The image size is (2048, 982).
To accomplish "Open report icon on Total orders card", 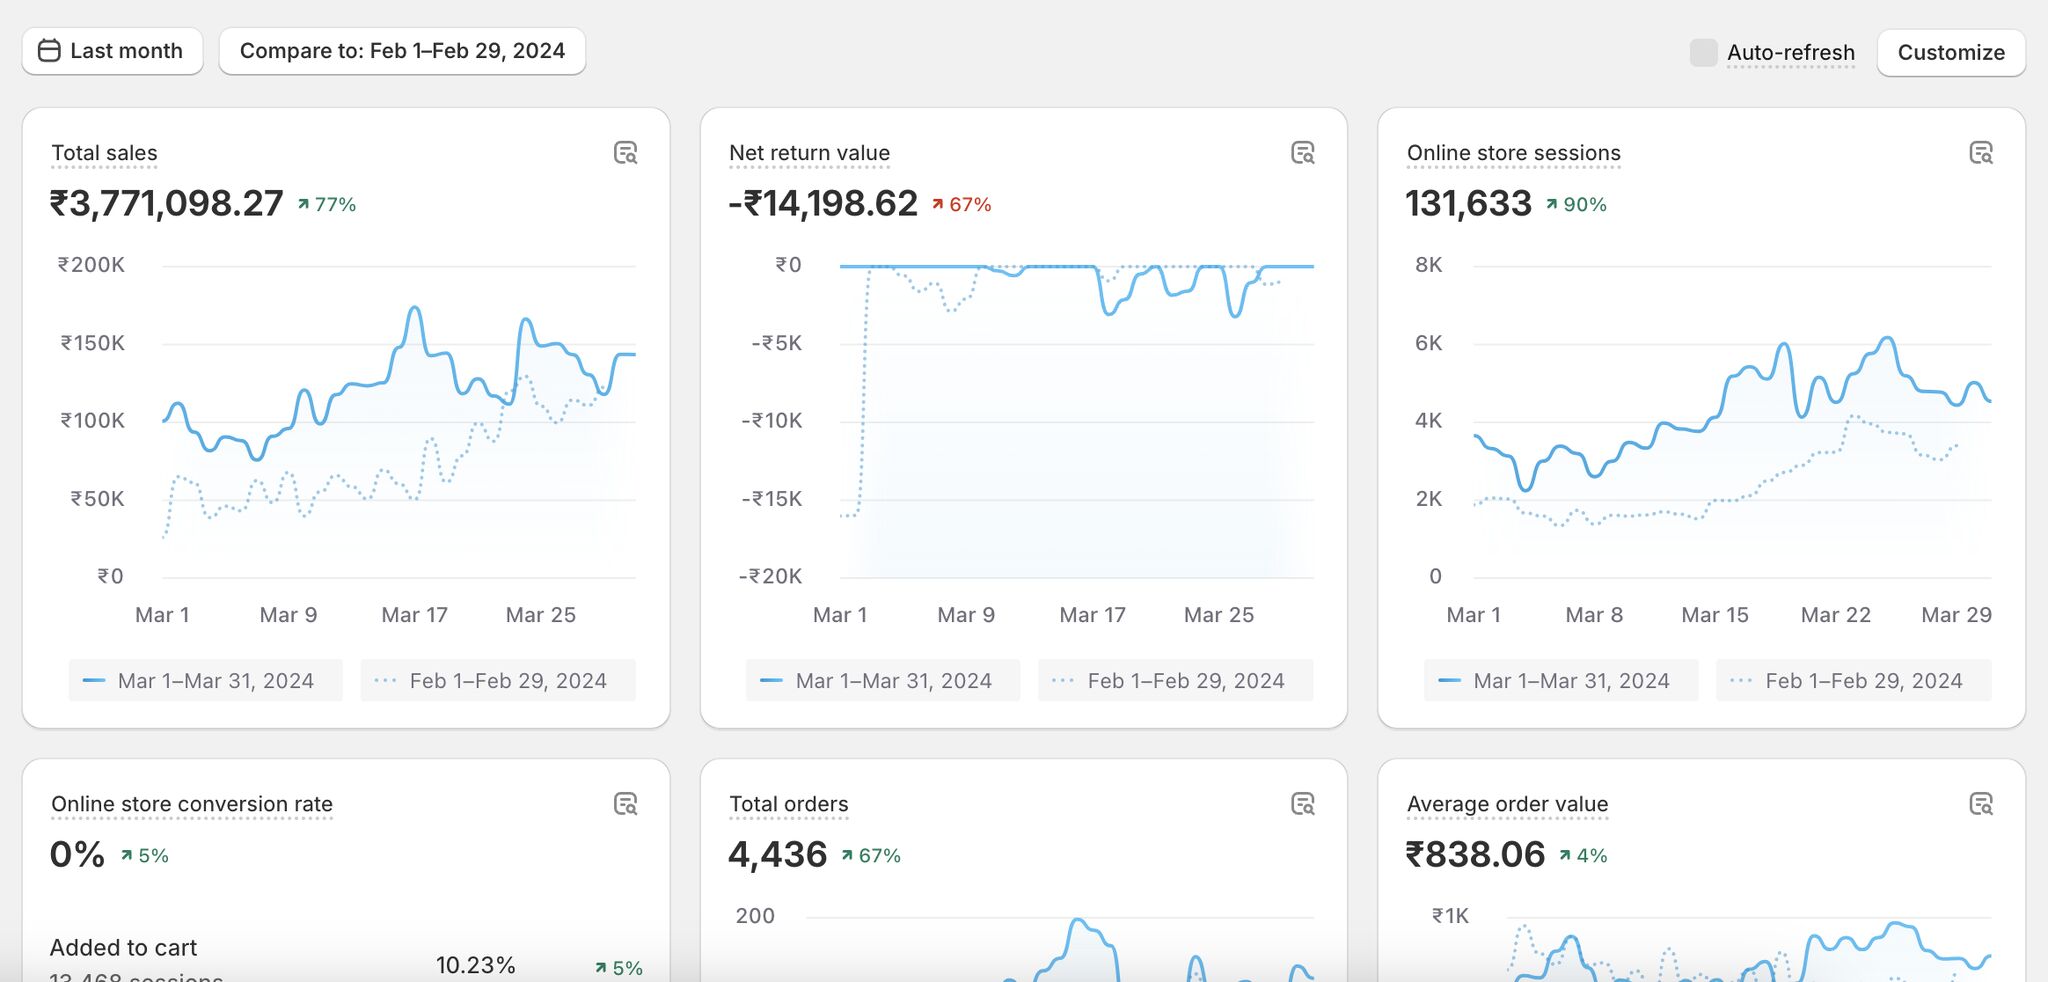I will click(x=1302, y=804).
